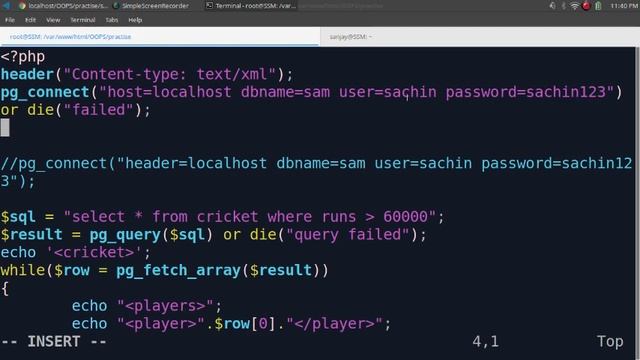Click the echo "<players>" line
Viewport: 640px width, 360px height.
[147, 306]
